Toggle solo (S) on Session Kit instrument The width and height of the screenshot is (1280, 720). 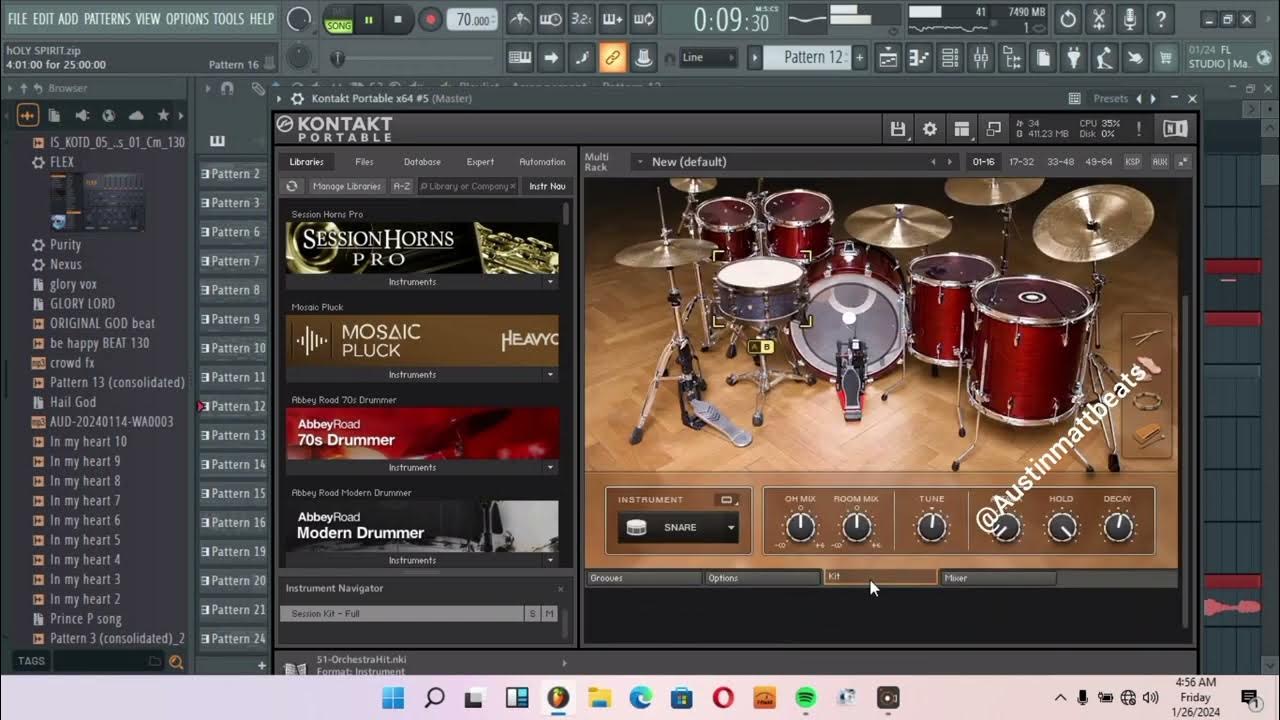[x=532, y=613]
